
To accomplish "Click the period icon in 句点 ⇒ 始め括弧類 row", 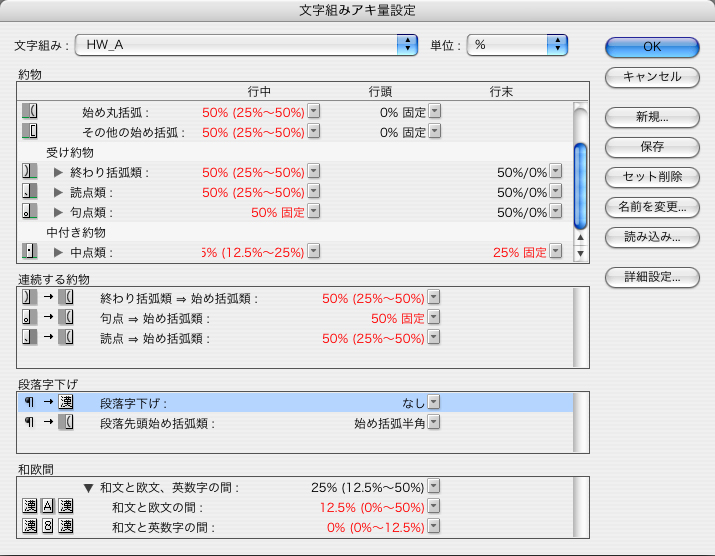I will tap(30, 317).
